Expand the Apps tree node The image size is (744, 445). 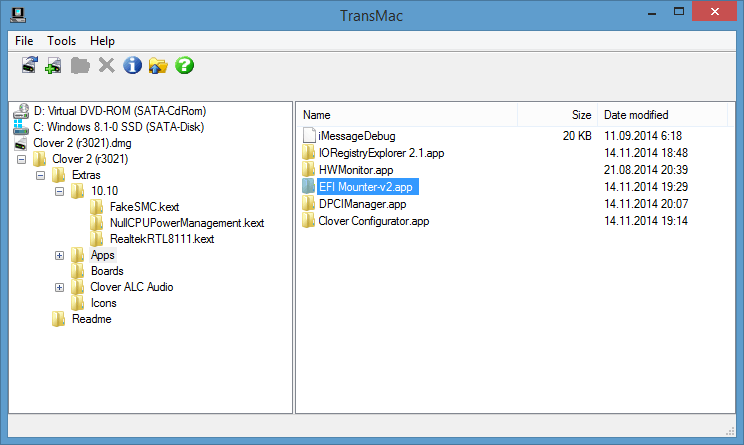(x=59, y=256)
